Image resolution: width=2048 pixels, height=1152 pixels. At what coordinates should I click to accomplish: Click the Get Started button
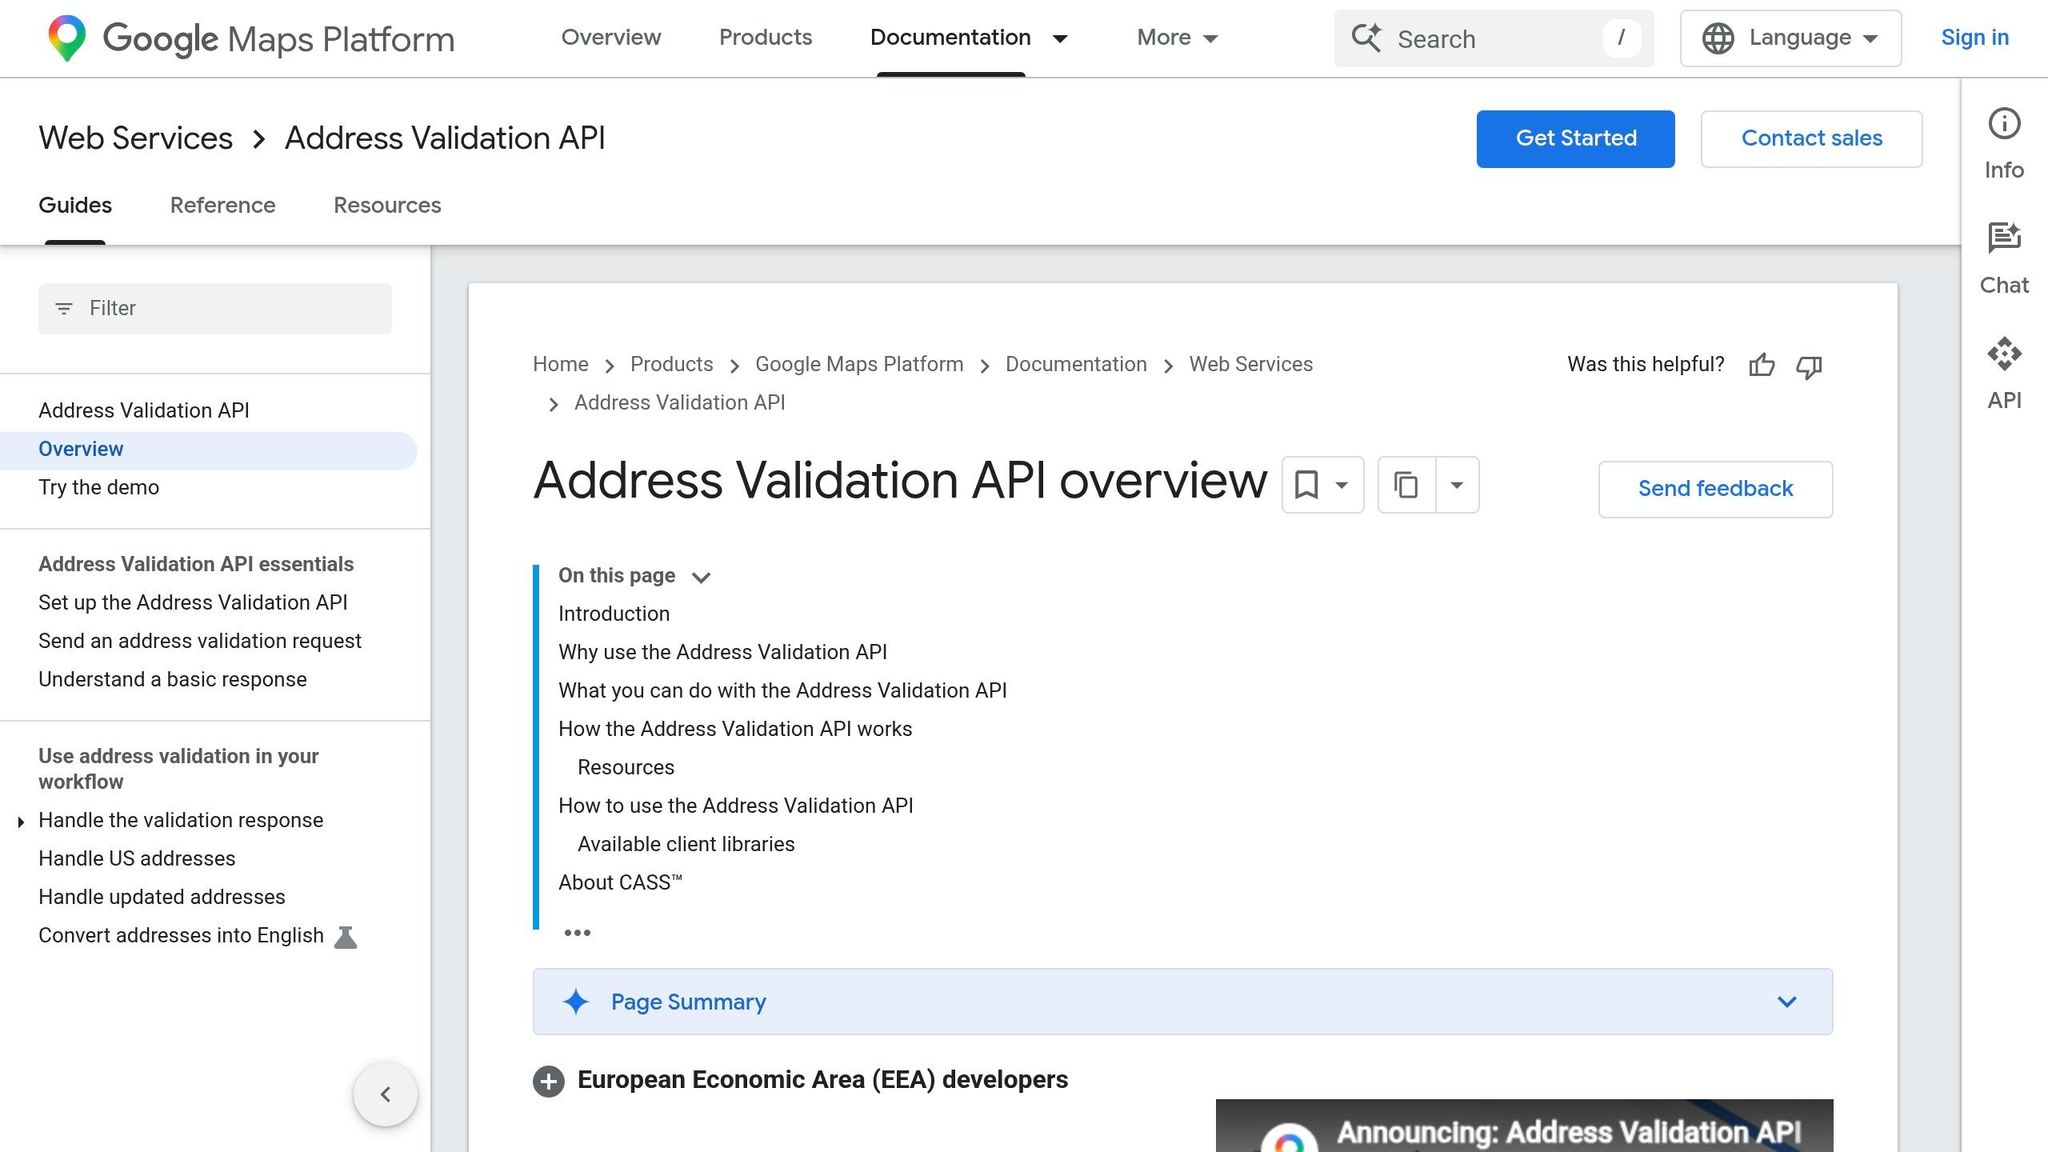[x=1575, y=138]
